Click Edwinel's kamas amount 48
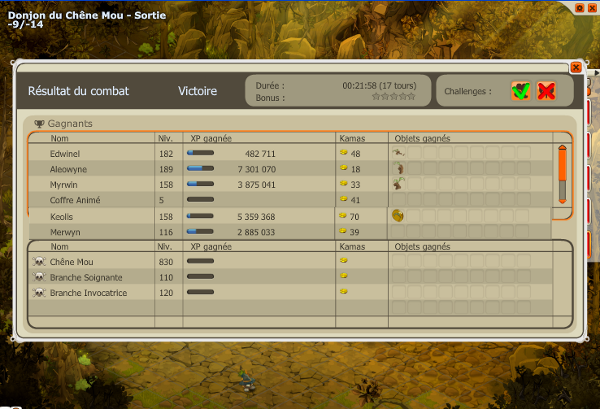Viewport: 600px width, 409px height. coord(355,154)
